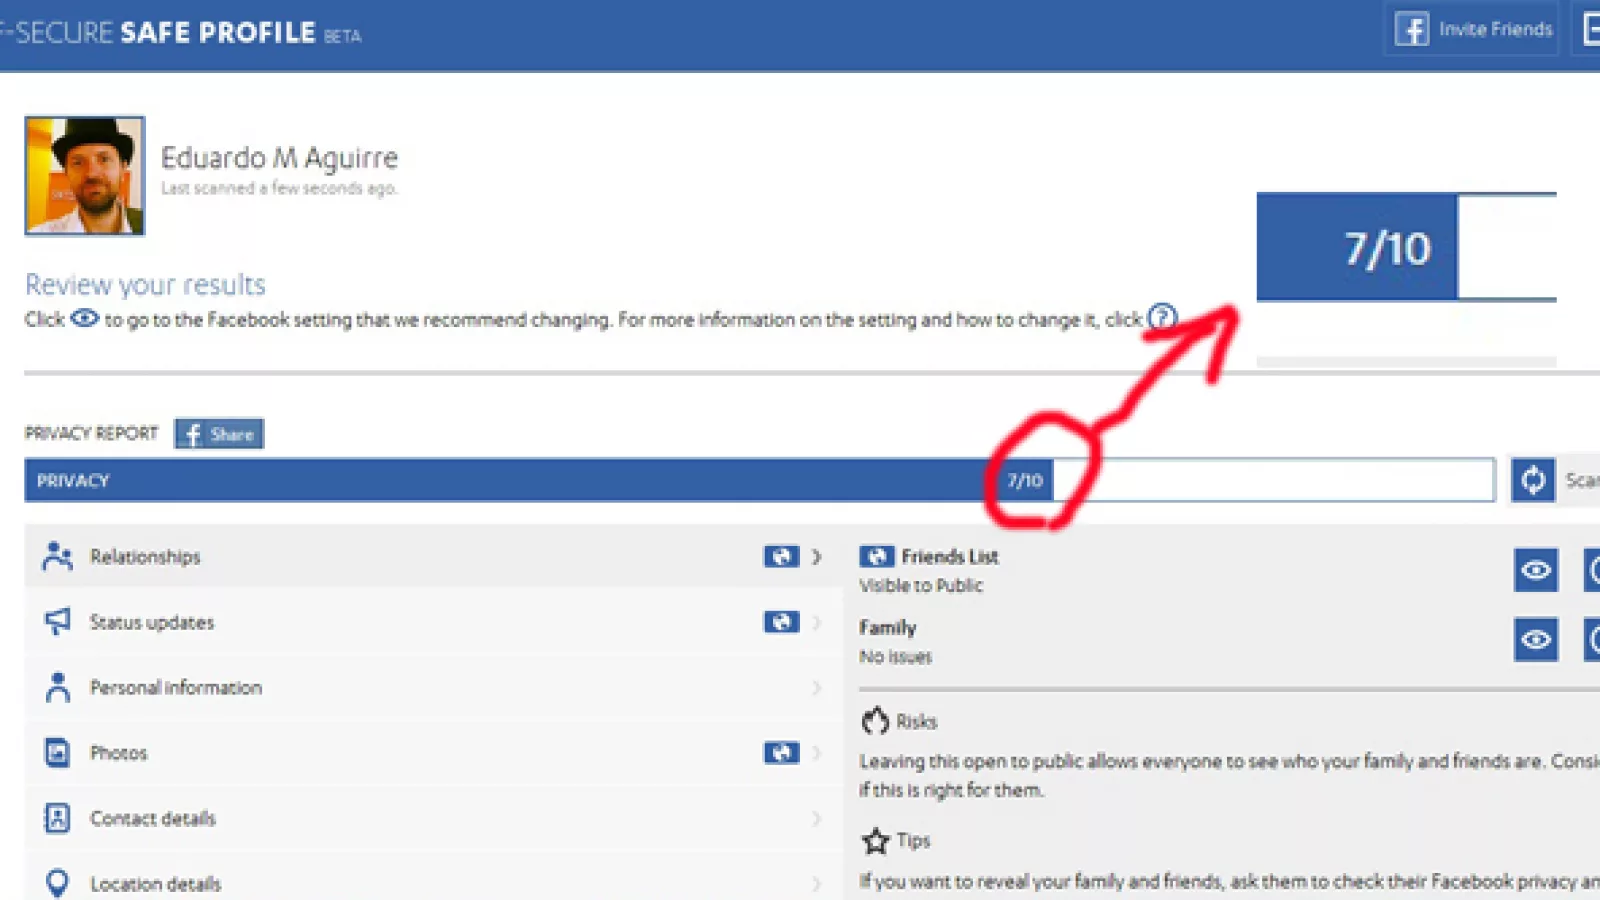Expand the Status updates row chevron

[x=816, y=622]
